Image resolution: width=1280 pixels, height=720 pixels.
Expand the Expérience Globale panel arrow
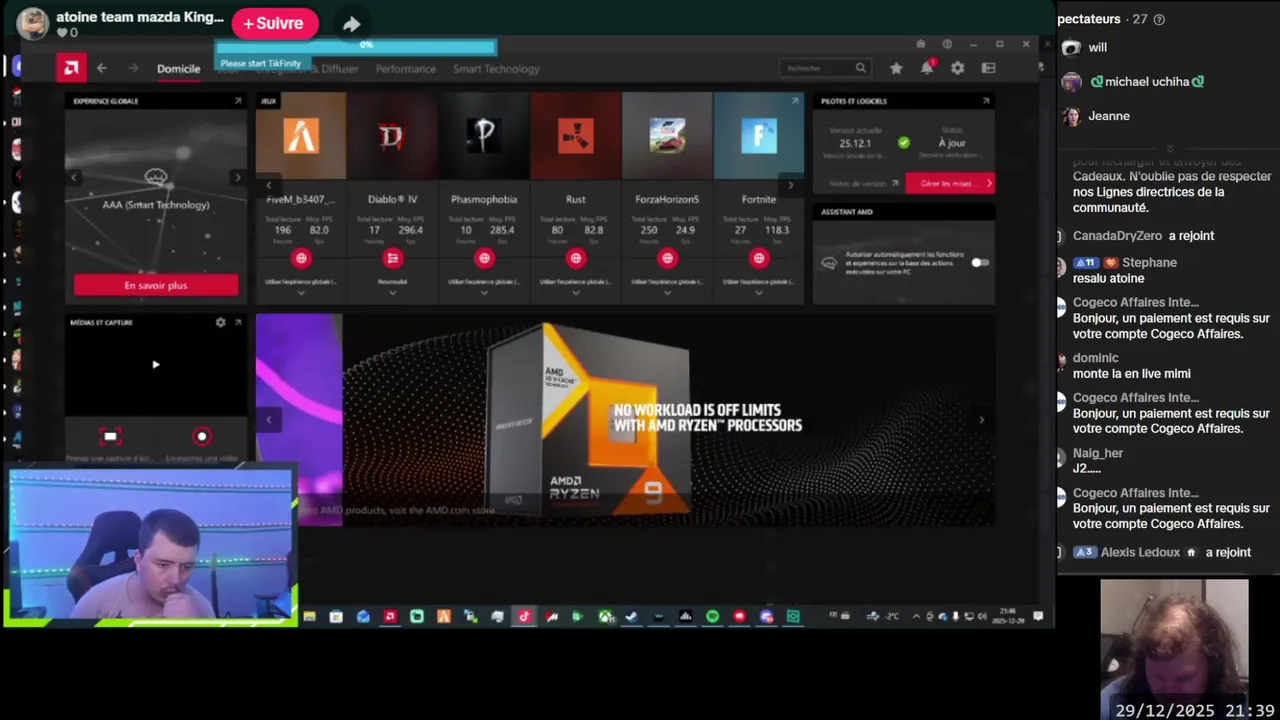[x=238, y=101]
